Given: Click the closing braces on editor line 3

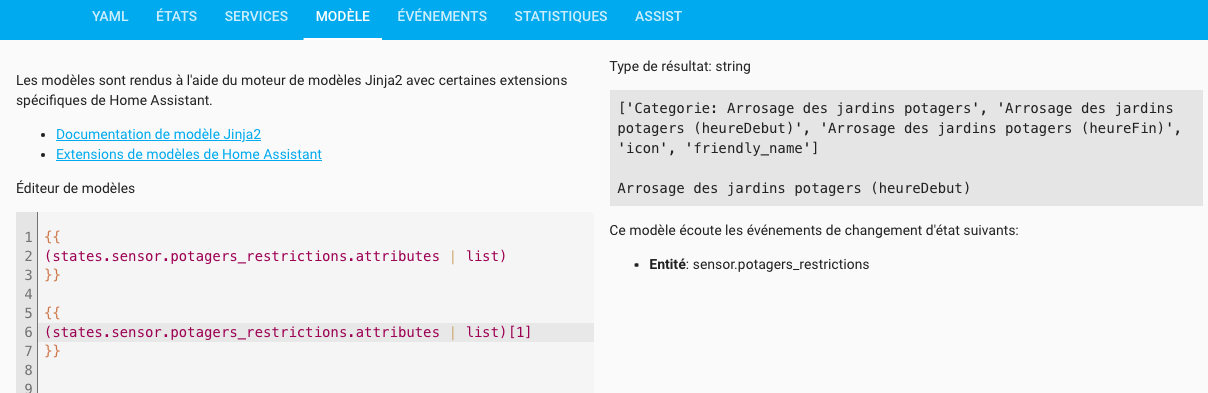Looking at the screenshot, I should (x=53, y=275).
